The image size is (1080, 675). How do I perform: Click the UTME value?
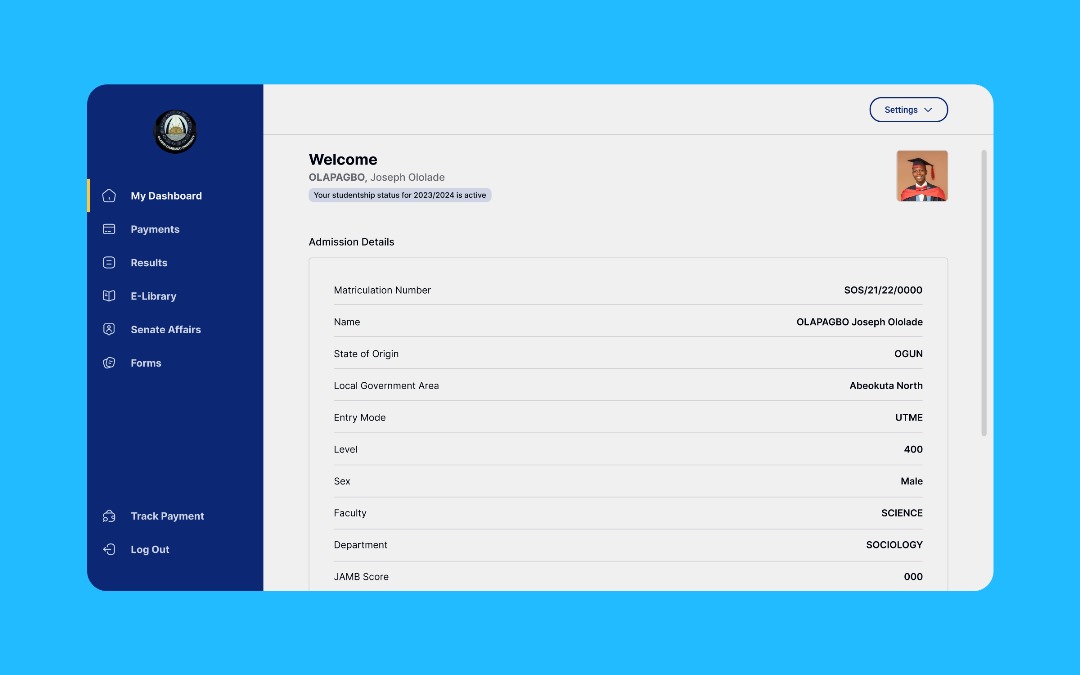click(x=908, y=417)
